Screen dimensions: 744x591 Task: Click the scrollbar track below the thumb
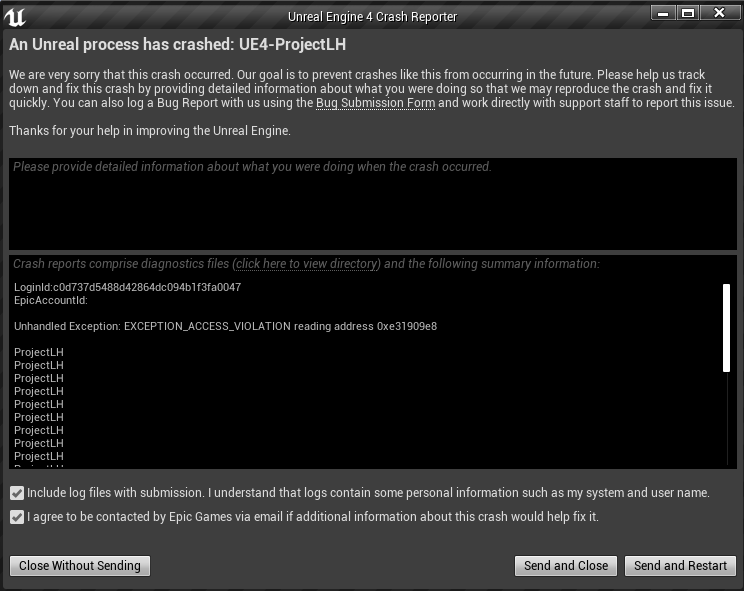tap(727, 420)
